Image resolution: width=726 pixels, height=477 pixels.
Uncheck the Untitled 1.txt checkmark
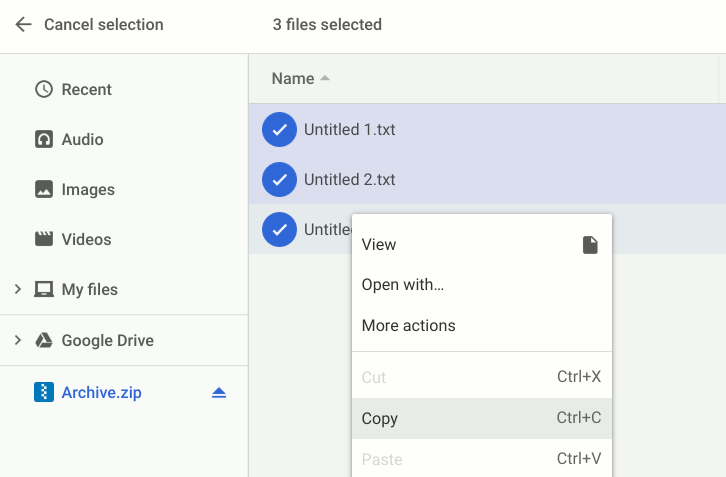click(279, 129)
